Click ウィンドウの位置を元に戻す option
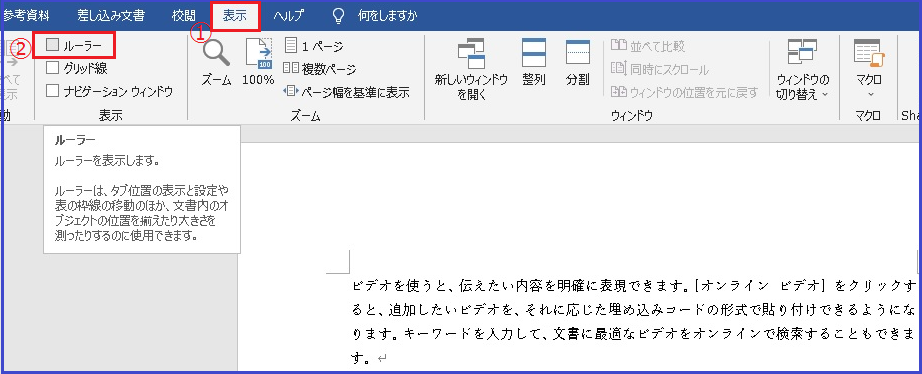 684,92
